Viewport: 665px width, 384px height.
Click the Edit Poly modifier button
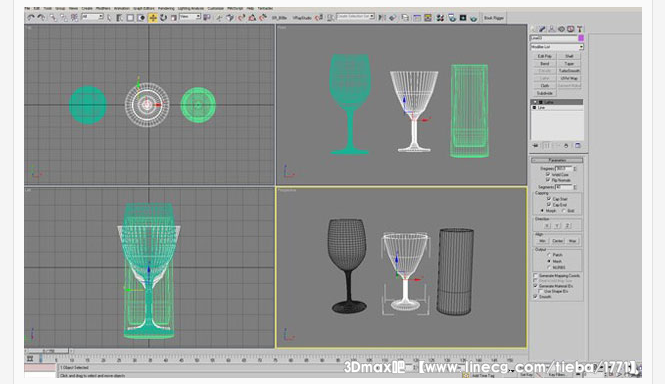[545, 56]
